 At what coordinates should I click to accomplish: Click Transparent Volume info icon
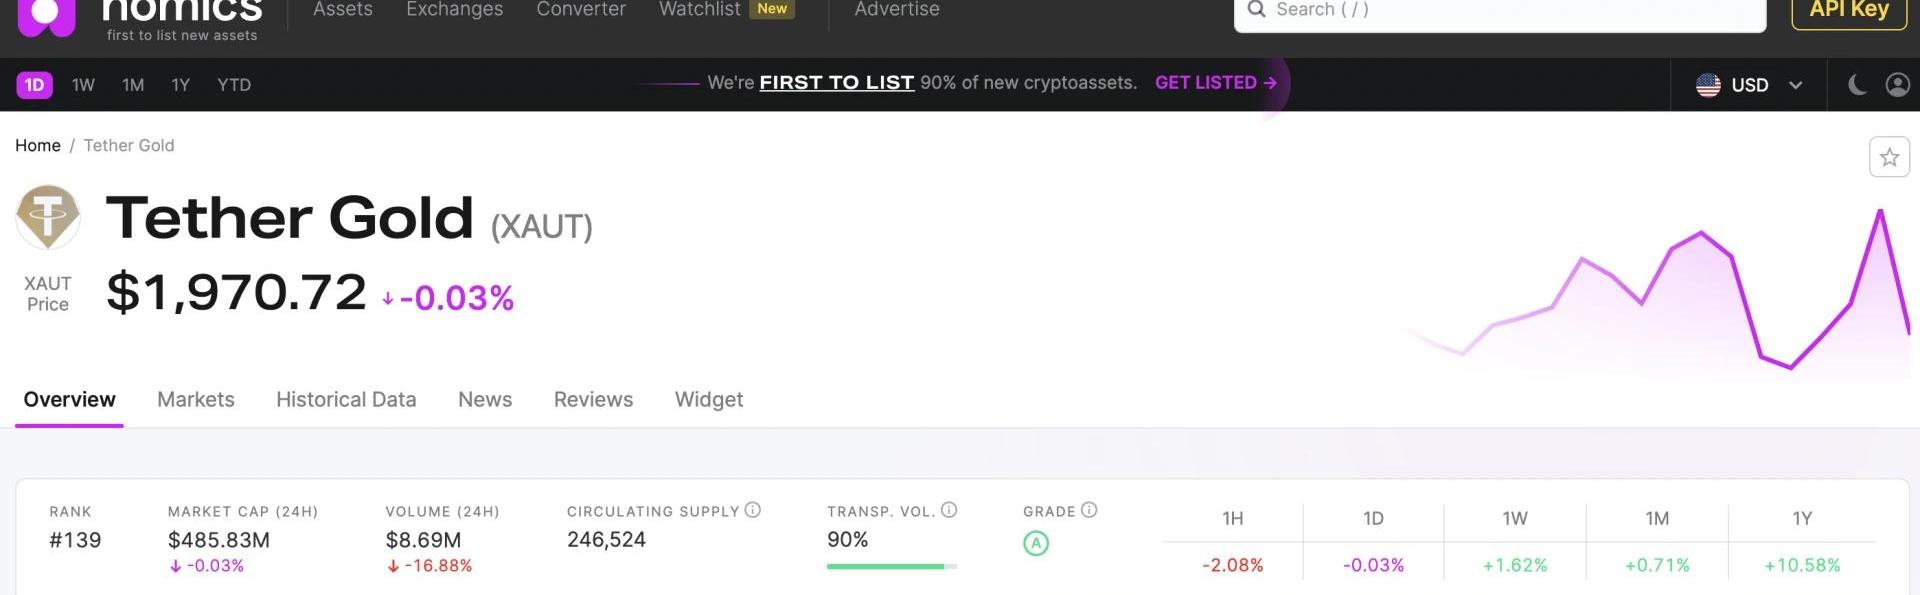coord(949,510)
